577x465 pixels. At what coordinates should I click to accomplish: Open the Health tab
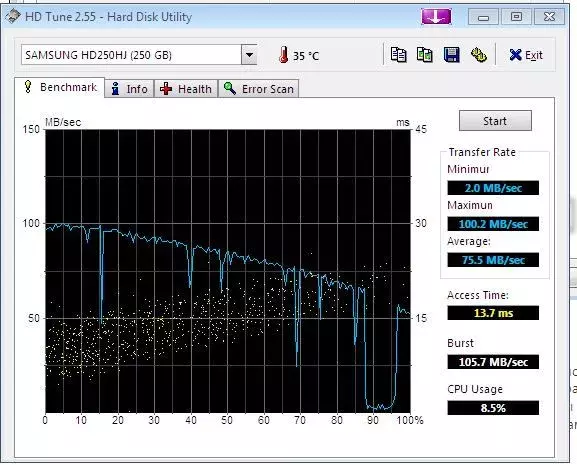click(186, 89)
